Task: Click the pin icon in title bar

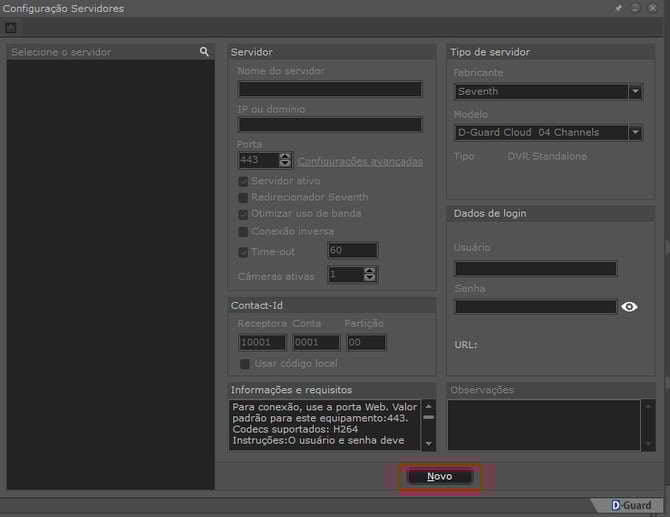Action: [x=621, y=8]
